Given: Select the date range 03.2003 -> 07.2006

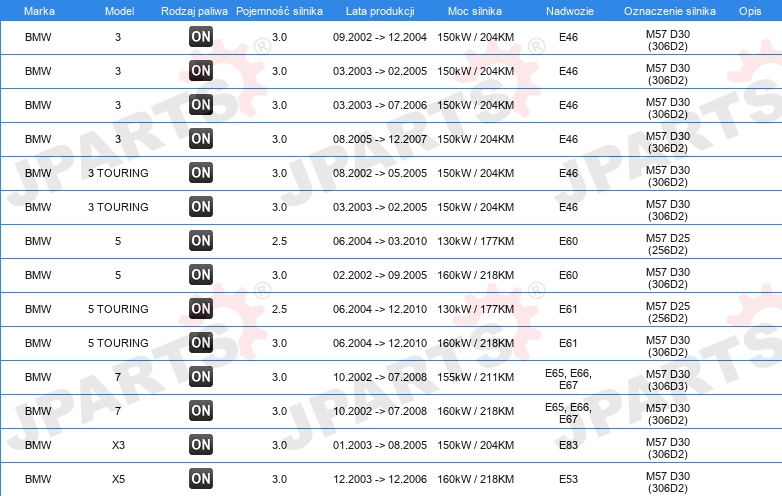Looking at the screenshot, I should [x=380, y=105].
